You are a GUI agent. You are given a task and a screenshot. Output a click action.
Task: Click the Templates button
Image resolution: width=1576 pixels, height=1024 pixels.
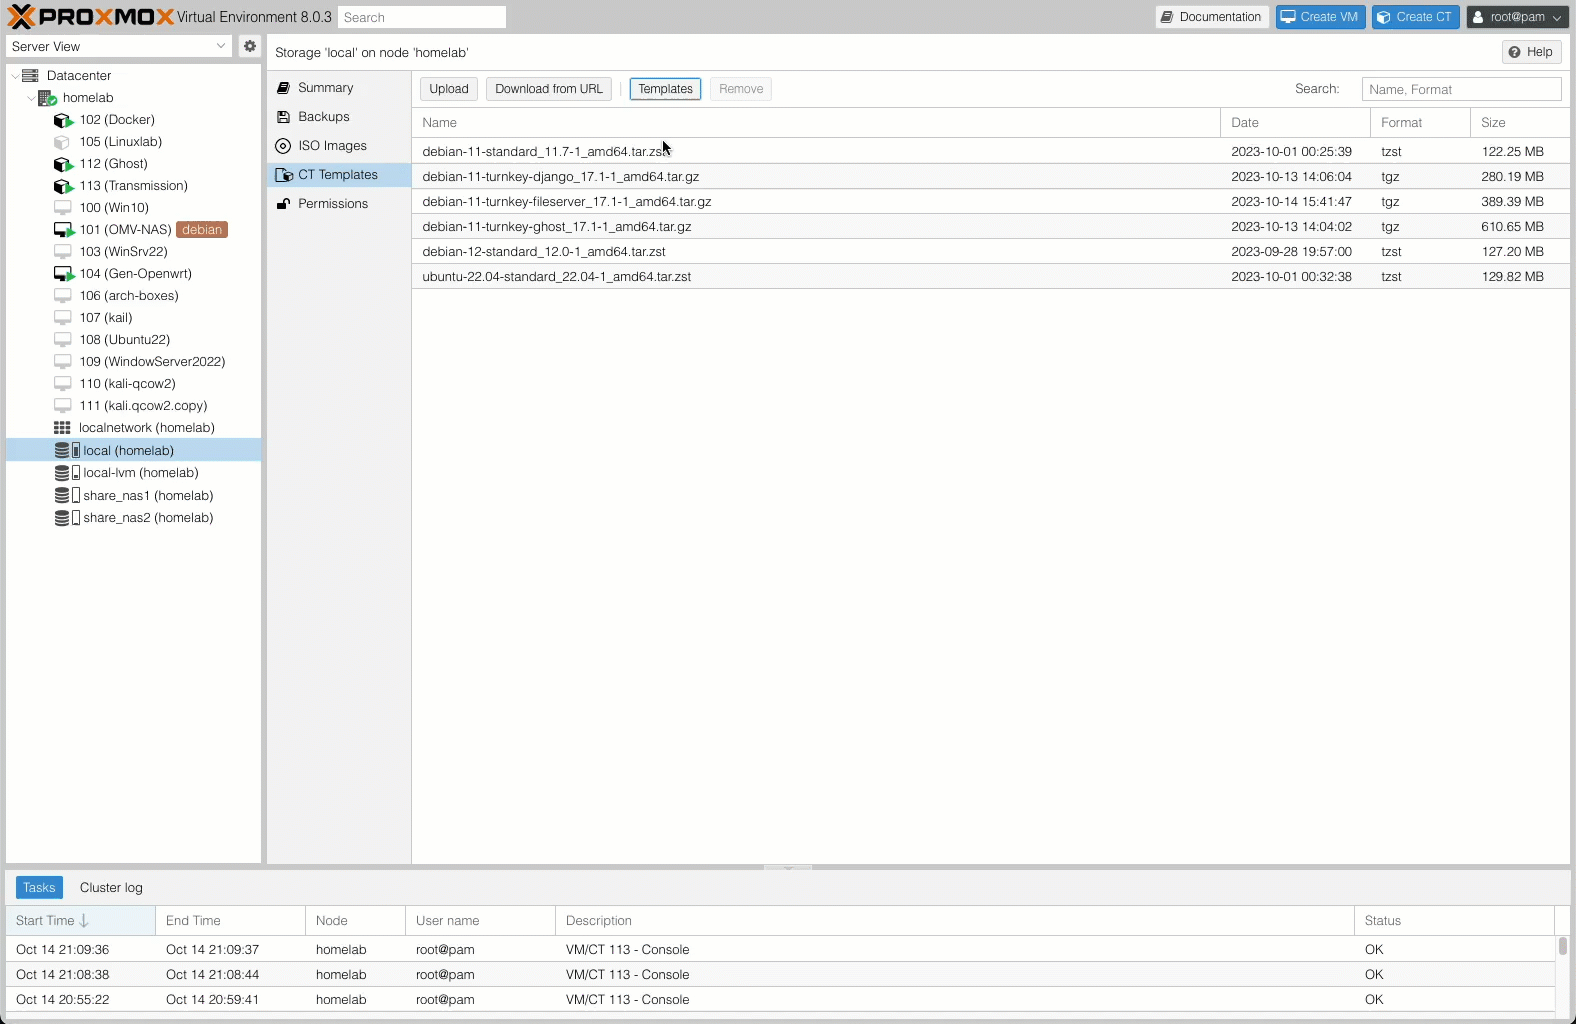666,89
